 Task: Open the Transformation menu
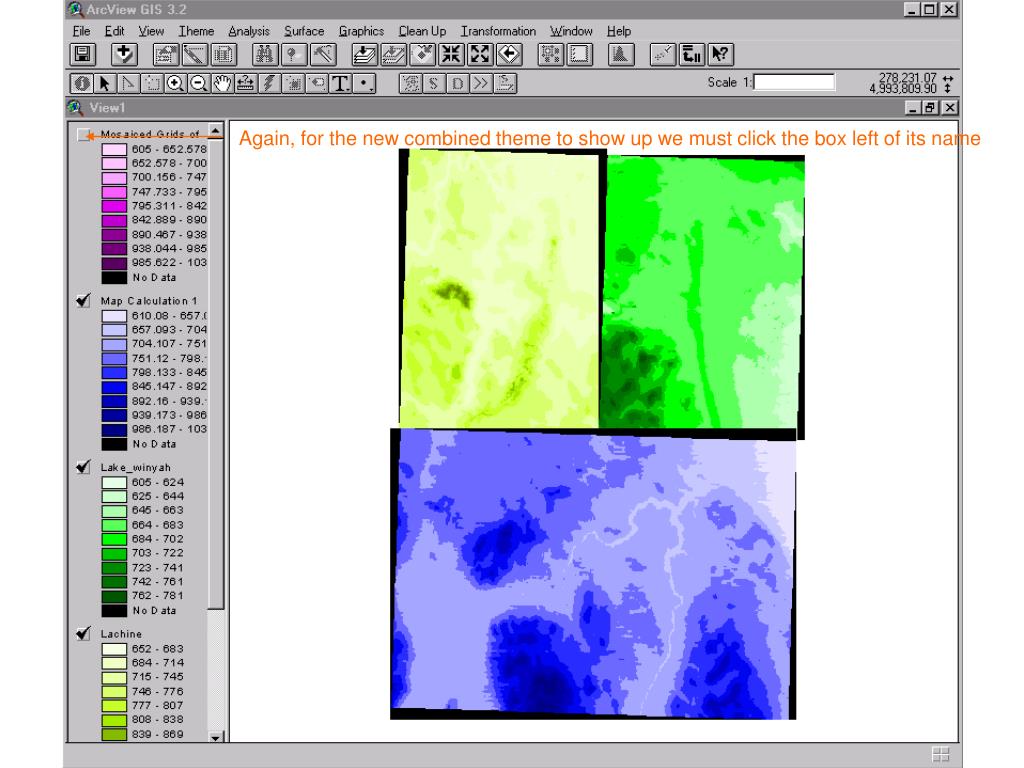coord(498,31)
